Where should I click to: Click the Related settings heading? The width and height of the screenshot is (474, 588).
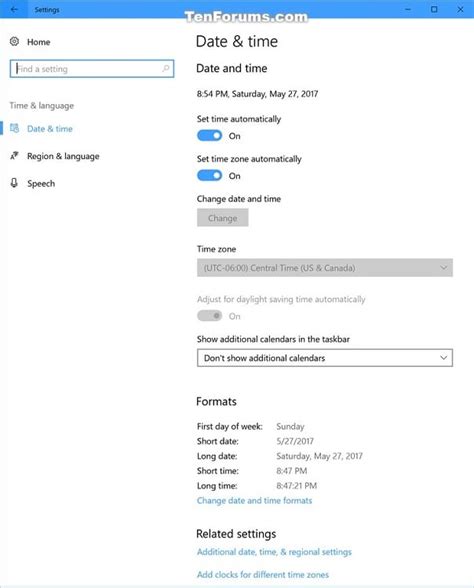236,534
